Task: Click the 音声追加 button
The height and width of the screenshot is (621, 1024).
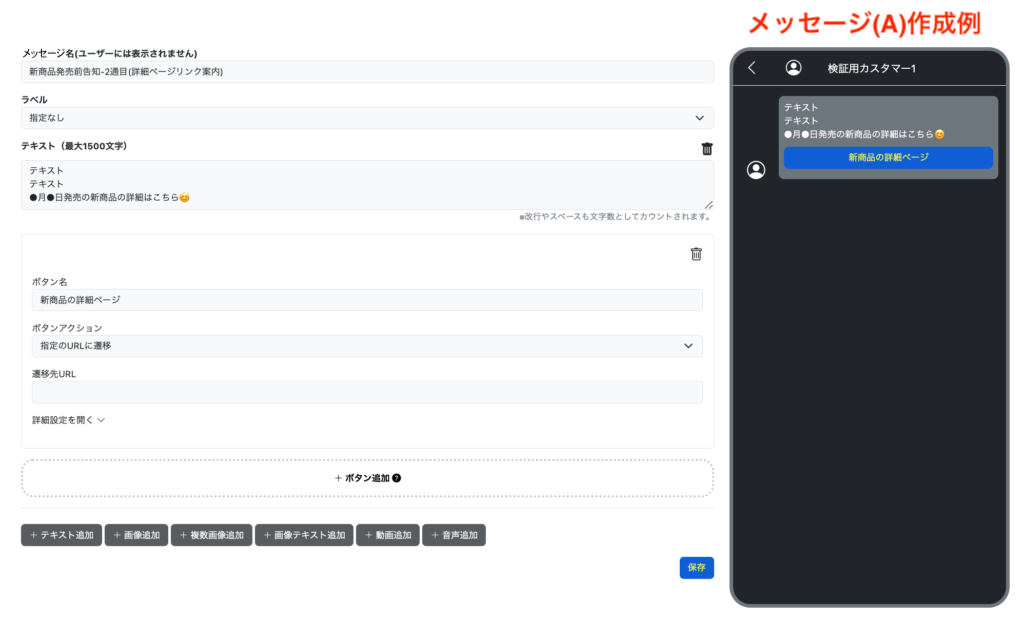Action: (x=453, y=535)
